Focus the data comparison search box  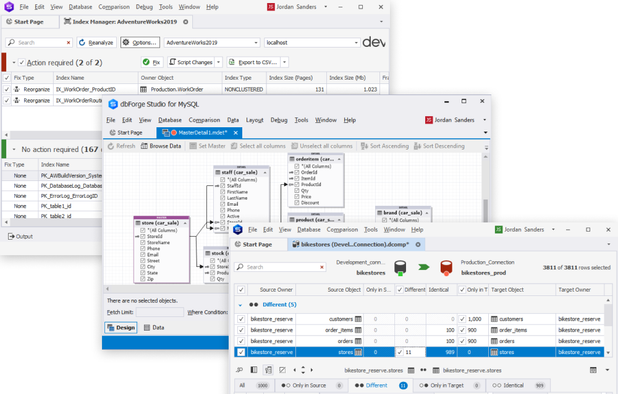281,267
